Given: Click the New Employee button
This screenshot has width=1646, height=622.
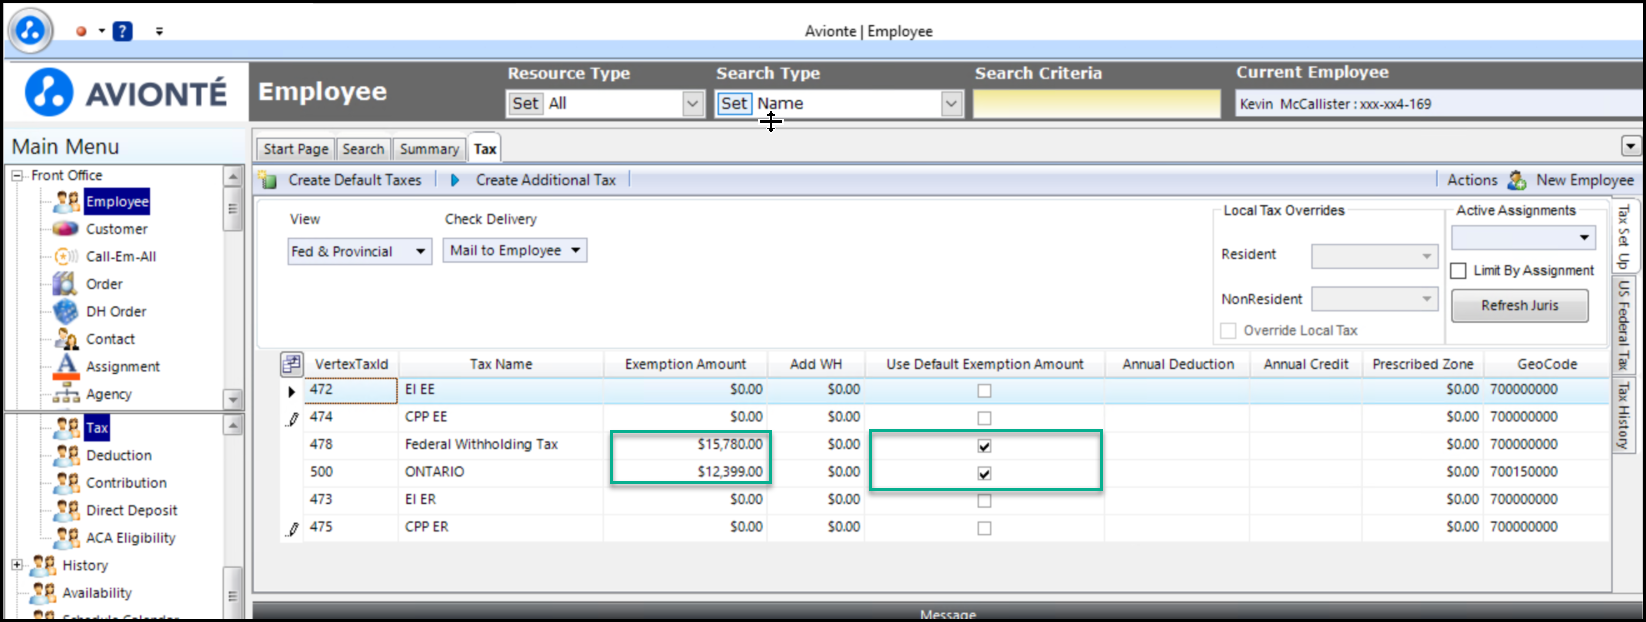Looking at the screenshot, I should click(1585, 180).
